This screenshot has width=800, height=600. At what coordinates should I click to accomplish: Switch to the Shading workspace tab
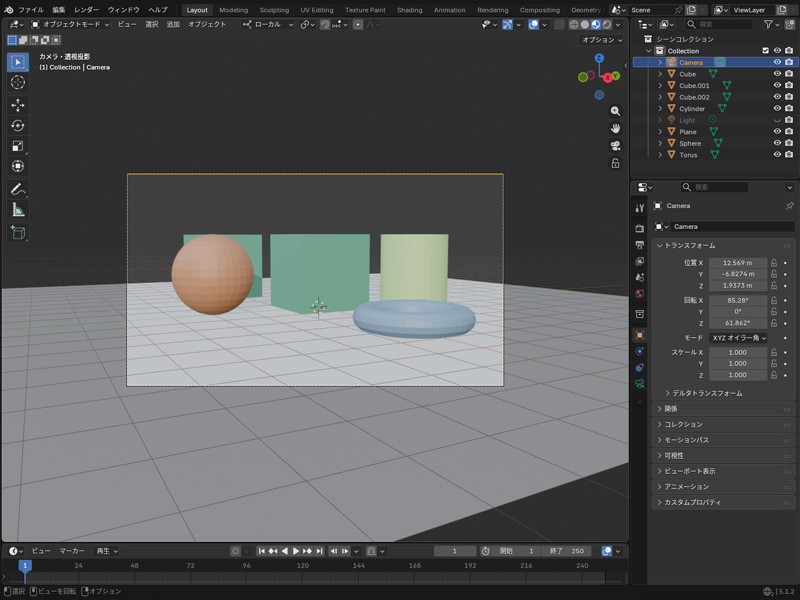coord(409,10)
